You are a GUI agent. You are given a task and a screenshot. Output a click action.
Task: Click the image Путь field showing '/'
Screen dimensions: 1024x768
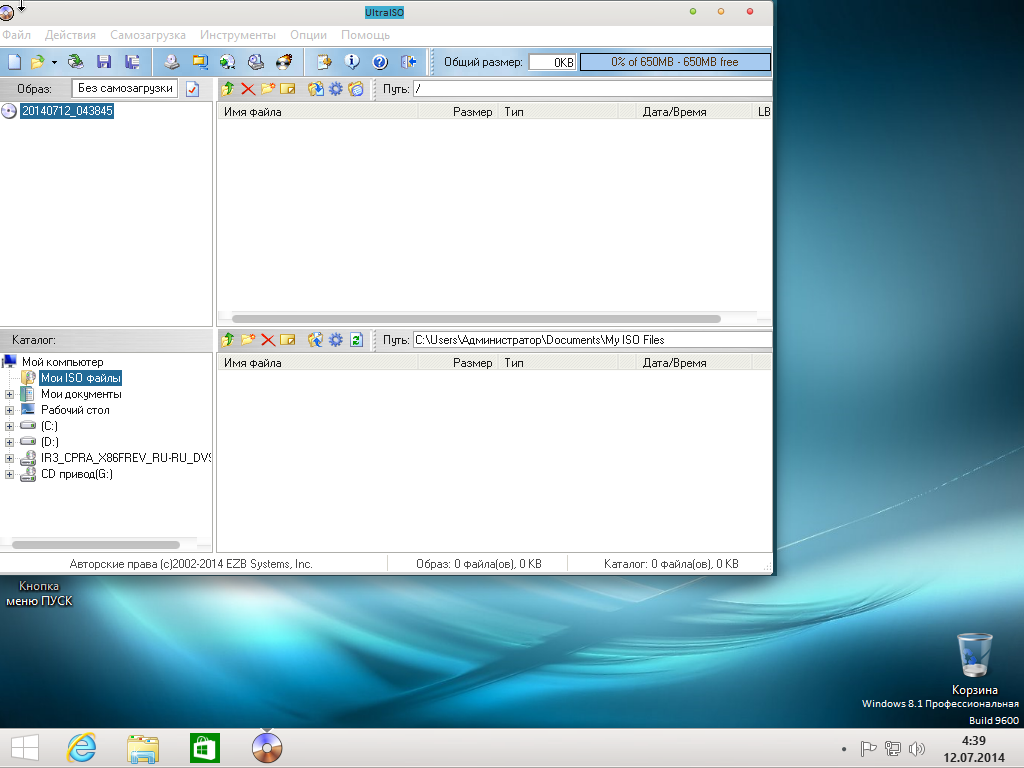[592, 89]
